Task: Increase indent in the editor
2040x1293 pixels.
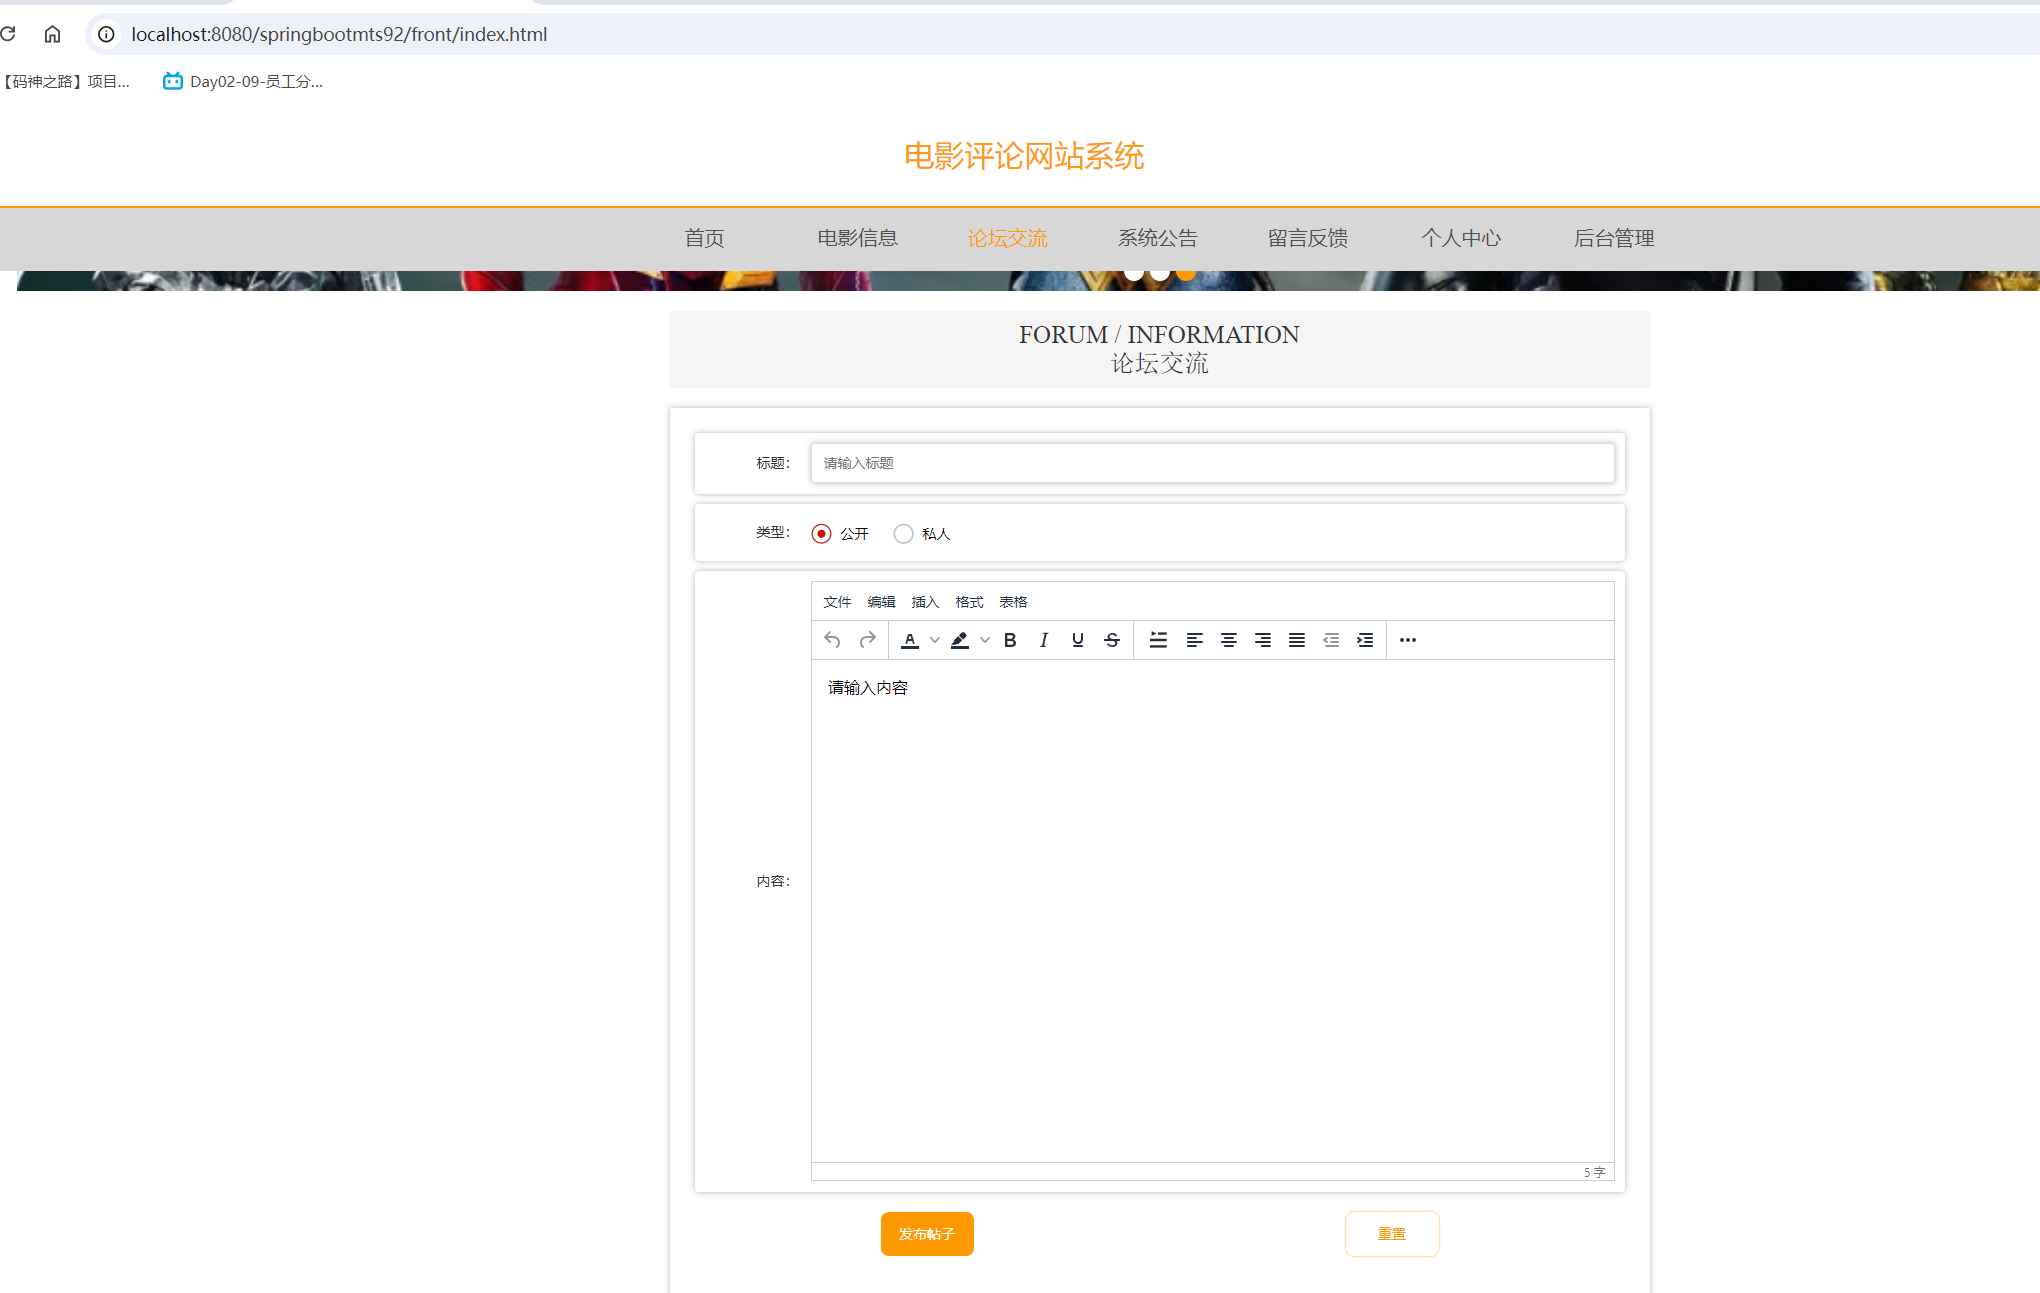Action: click(1365, 640)
